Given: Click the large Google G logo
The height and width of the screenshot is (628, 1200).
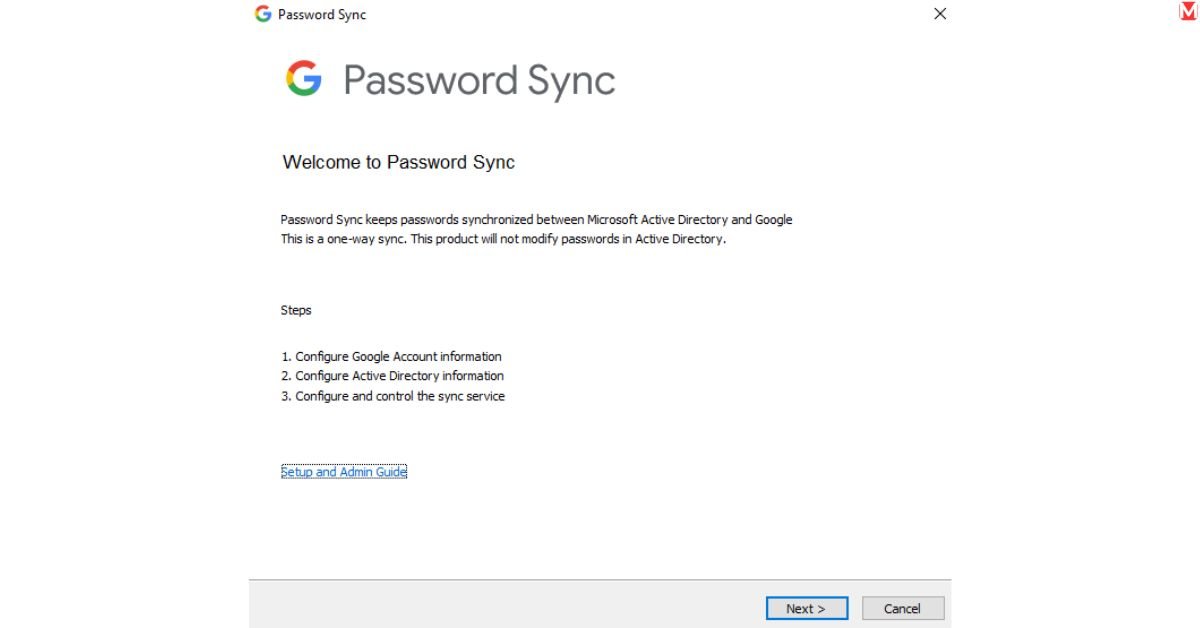Looking at the screenshot, I should [x=304, y=79].
